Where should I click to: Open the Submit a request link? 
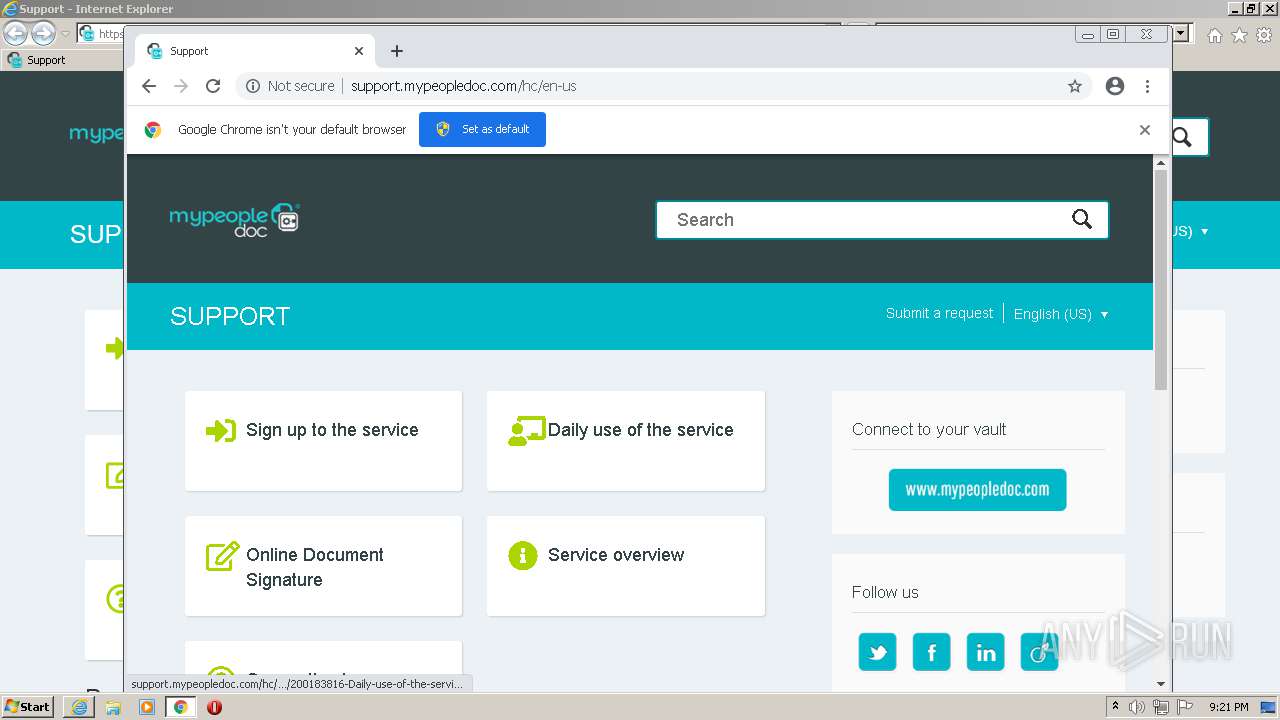(939, 313)
